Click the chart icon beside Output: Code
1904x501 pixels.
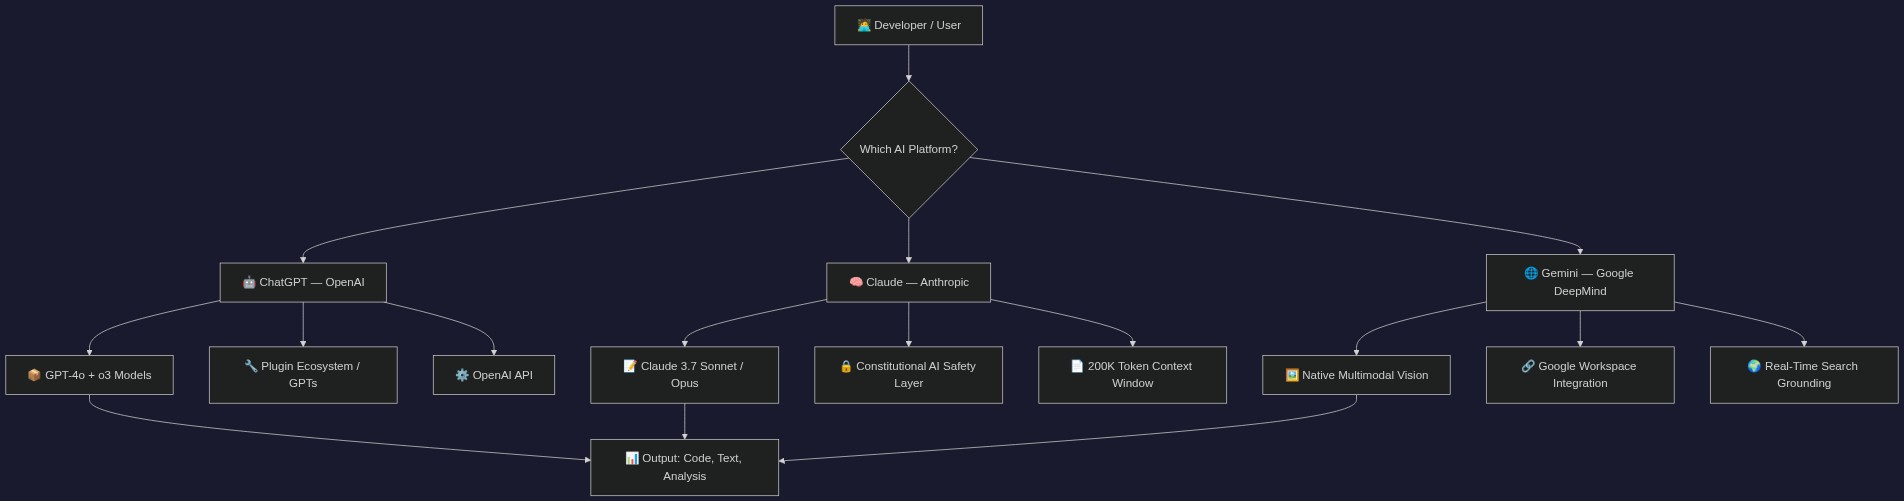click(632, 458)
